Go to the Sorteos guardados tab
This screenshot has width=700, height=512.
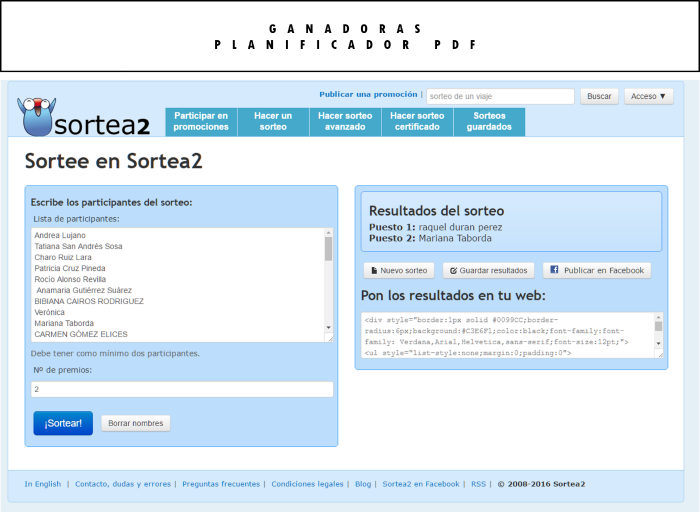point(489,121)
